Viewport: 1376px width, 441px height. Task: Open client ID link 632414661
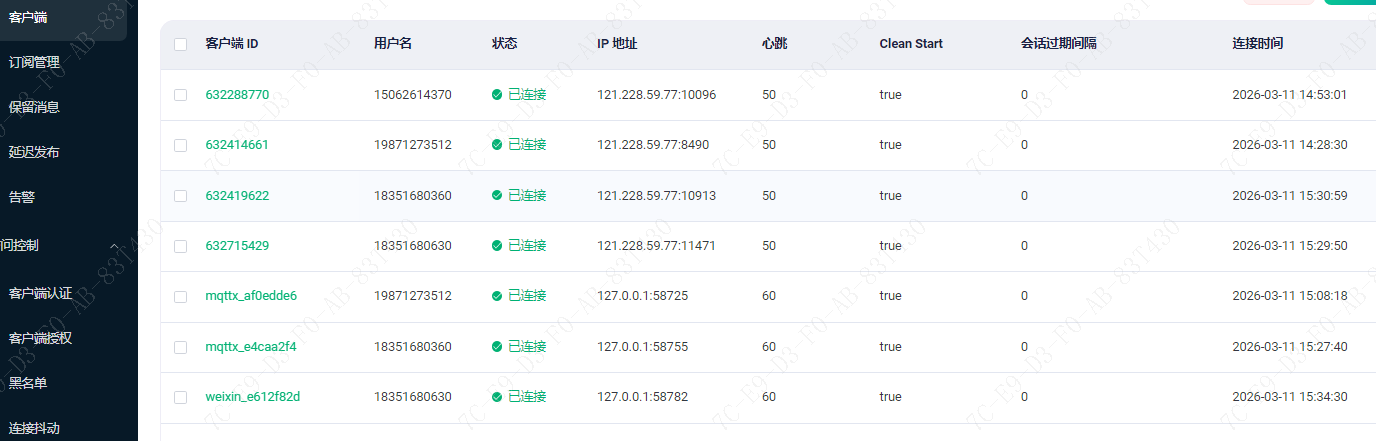click(x=237, y=145)
